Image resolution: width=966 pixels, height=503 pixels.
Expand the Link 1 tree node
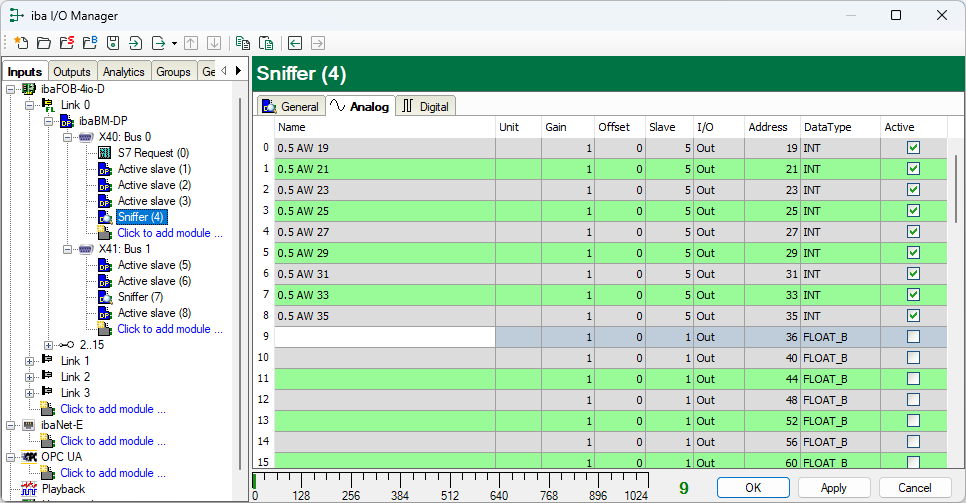click(29, 361)
